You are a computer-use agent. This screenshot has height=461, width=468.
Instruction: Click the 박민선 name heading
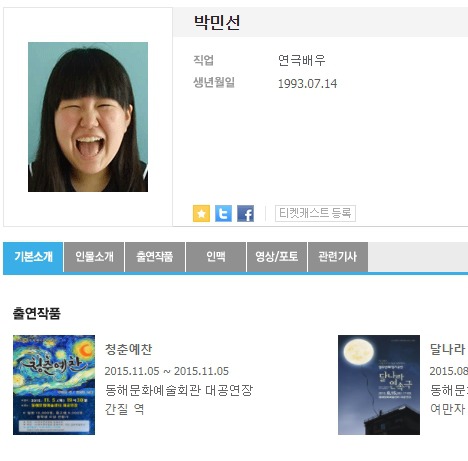[x=217, y=22]
